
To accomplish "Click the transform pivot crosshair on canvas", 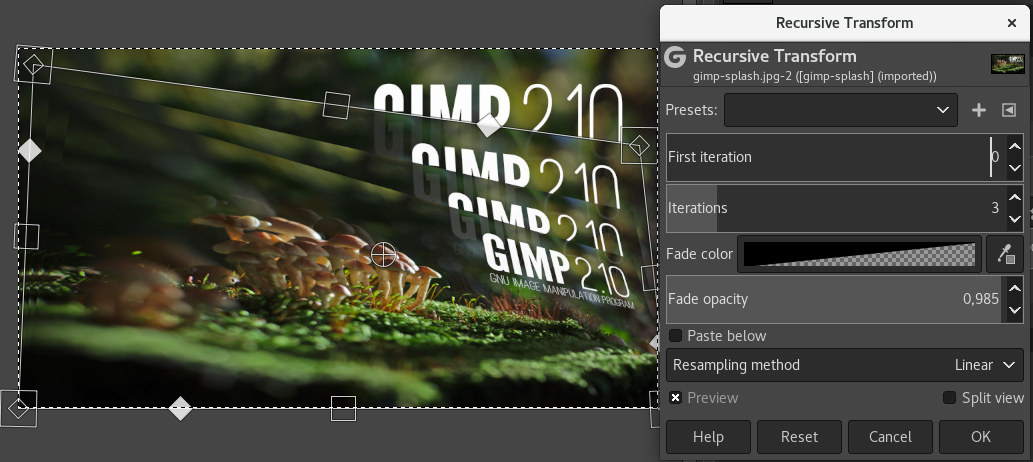I will pyautogui.click(x=383, y=254).
